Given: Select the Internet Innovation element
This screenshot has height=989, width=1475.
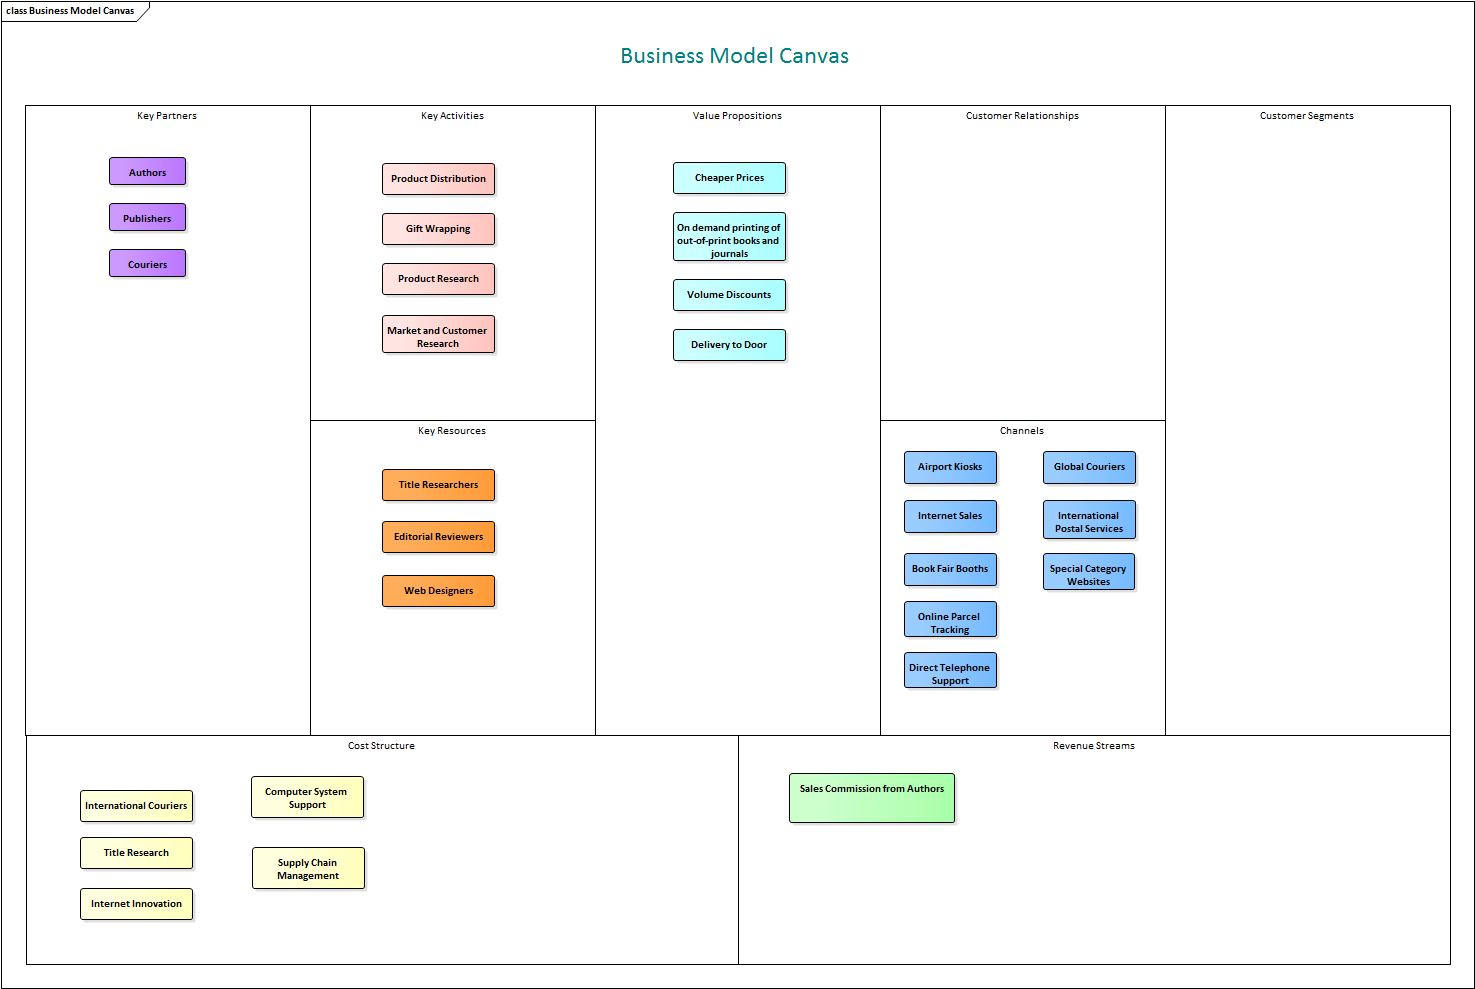Looking at the screenshot, I should coord(136,904).
